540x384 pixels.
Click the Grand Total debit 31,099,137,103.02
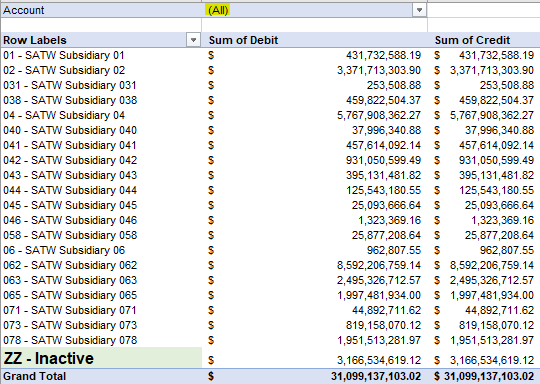376,376
